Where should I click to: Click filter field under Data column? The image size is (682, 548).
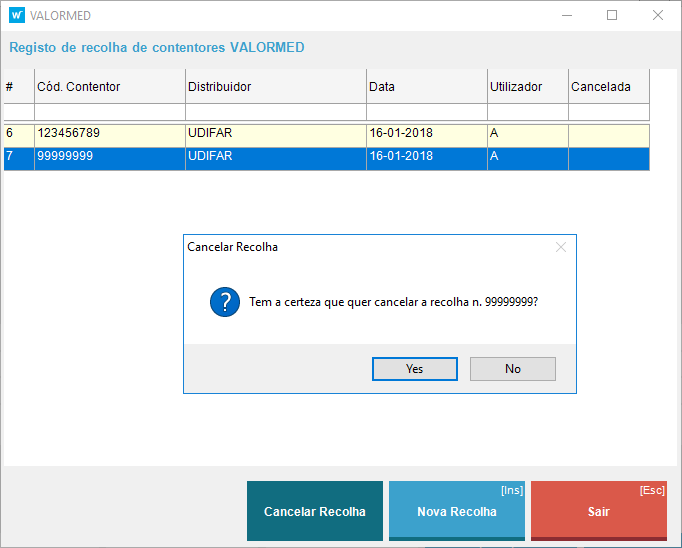426,112
